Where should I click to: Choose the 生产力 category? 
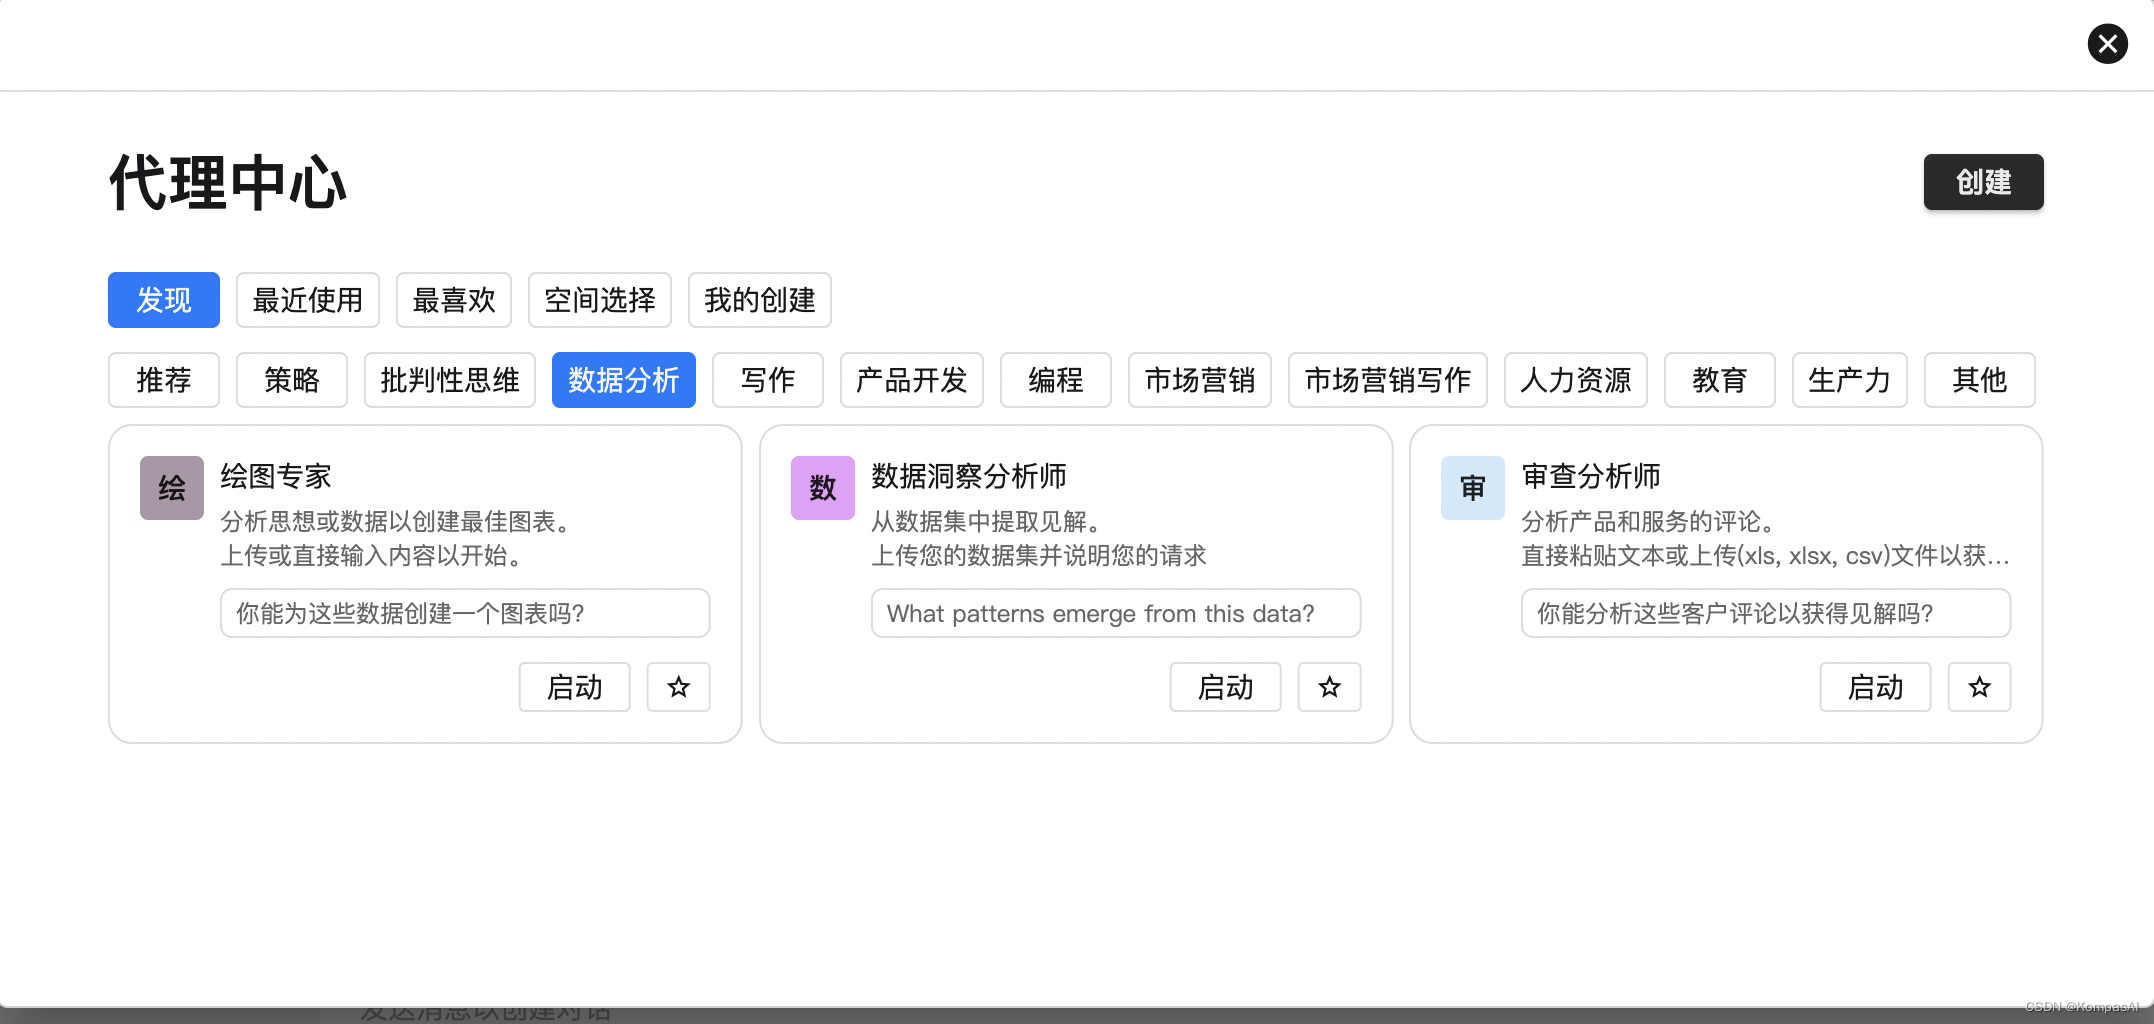click(1850, 380)
